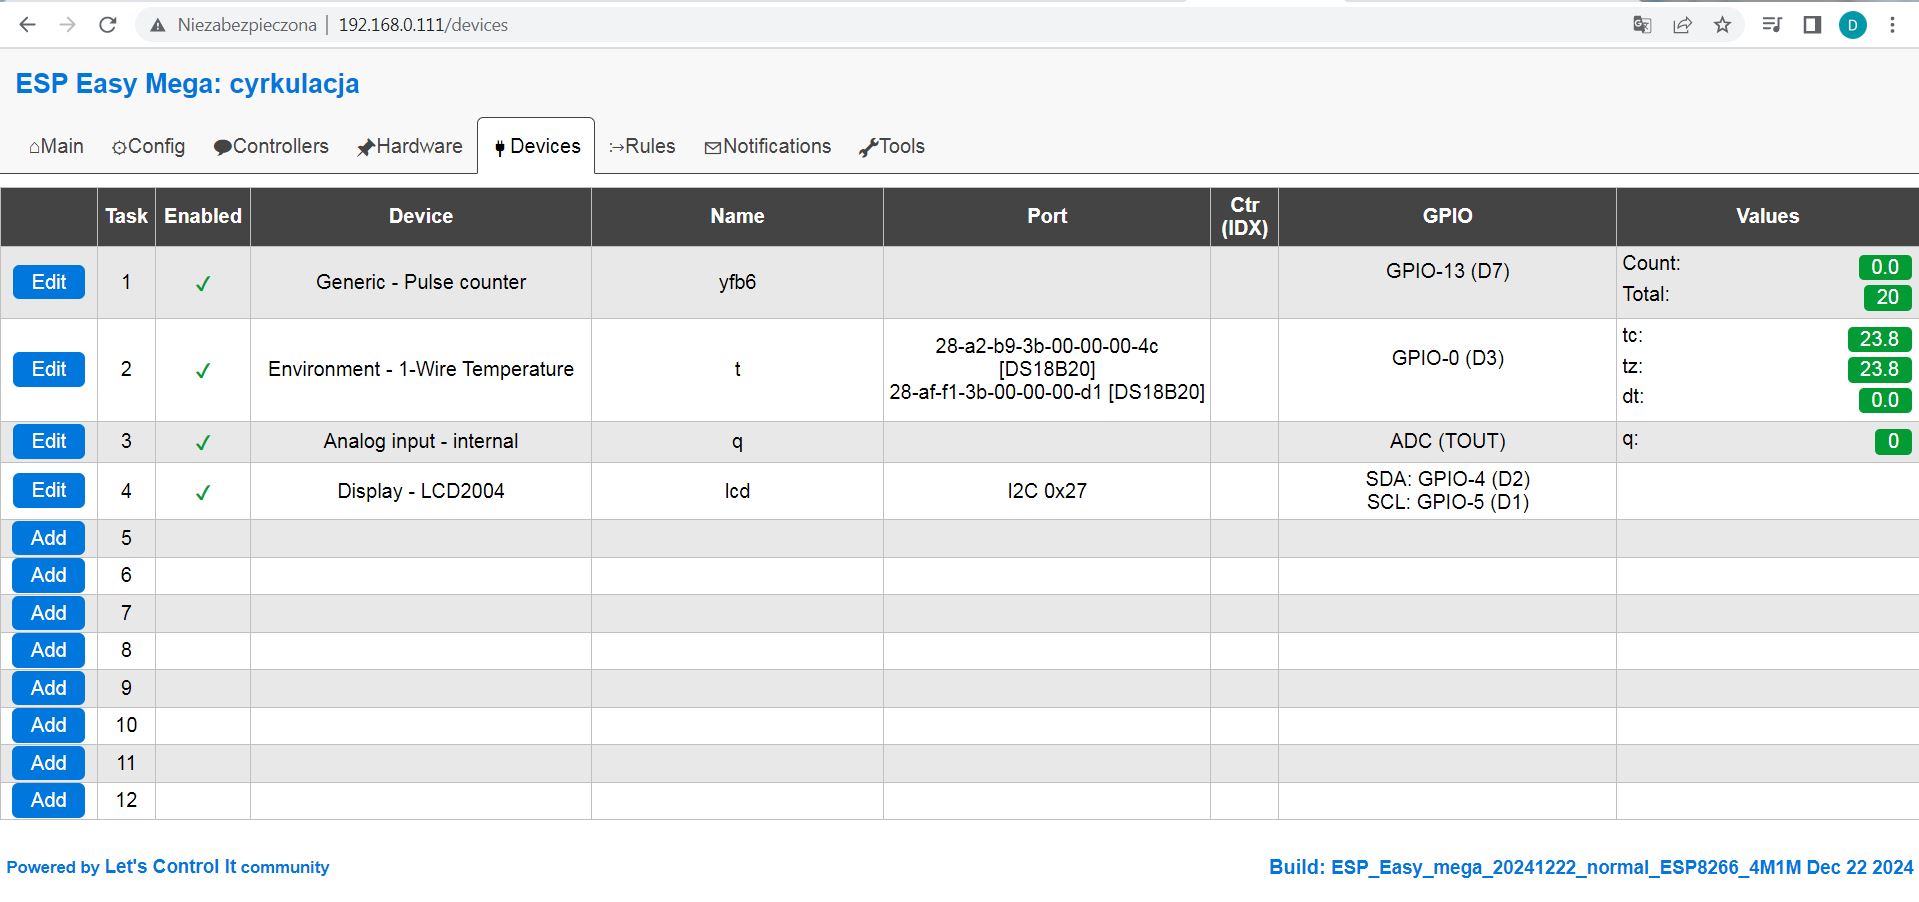Screen dimensions: 1919x902
Task: Add a device to task 12
Action: (x=49, y=800)
